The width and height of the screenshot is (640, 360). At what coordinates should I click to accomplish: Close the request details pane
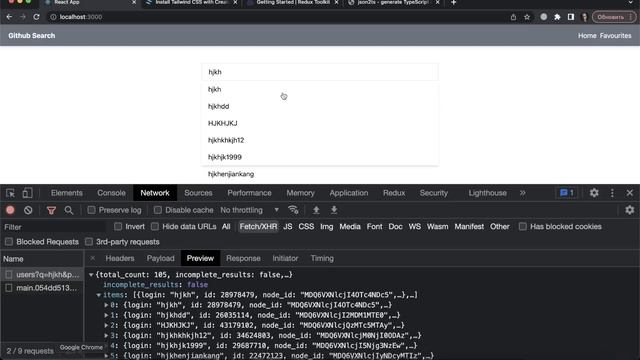tap(93, 258)
